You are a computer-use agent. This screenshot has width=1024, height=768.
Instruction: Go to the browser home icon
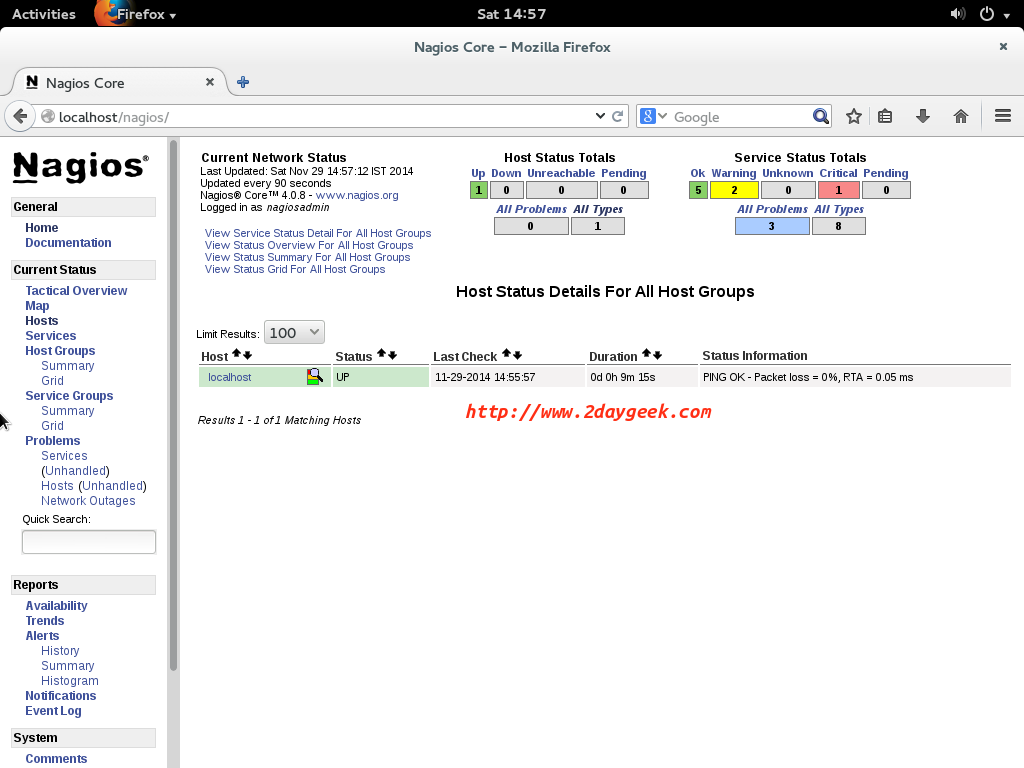[961, 116]
